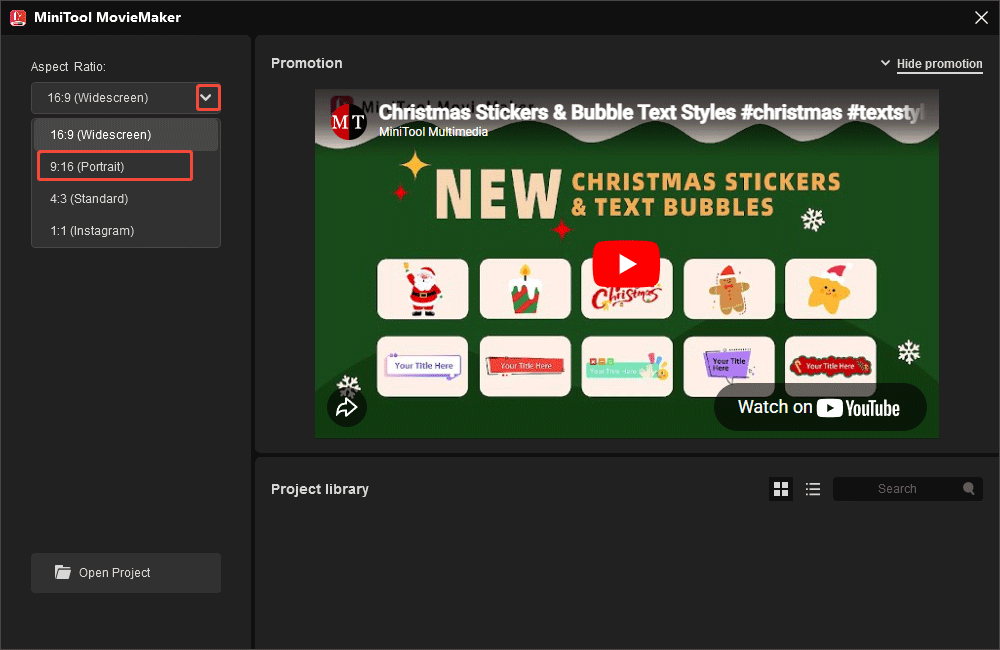Open the Christmas Stickers video title
Viewport: 1000px width, 650px height.
(x=651, y=112)
